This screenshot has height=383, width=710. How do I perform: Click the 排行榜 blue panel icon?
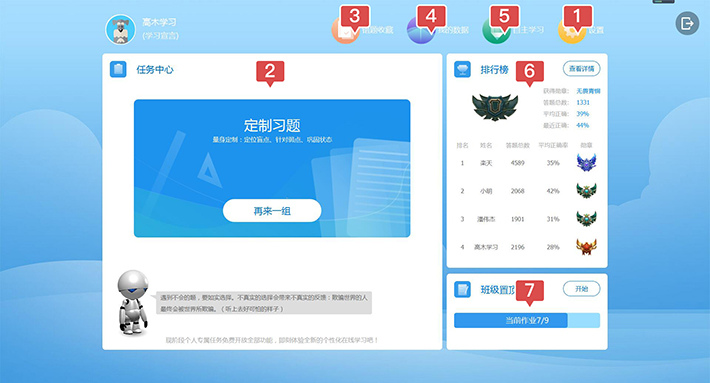462,69
